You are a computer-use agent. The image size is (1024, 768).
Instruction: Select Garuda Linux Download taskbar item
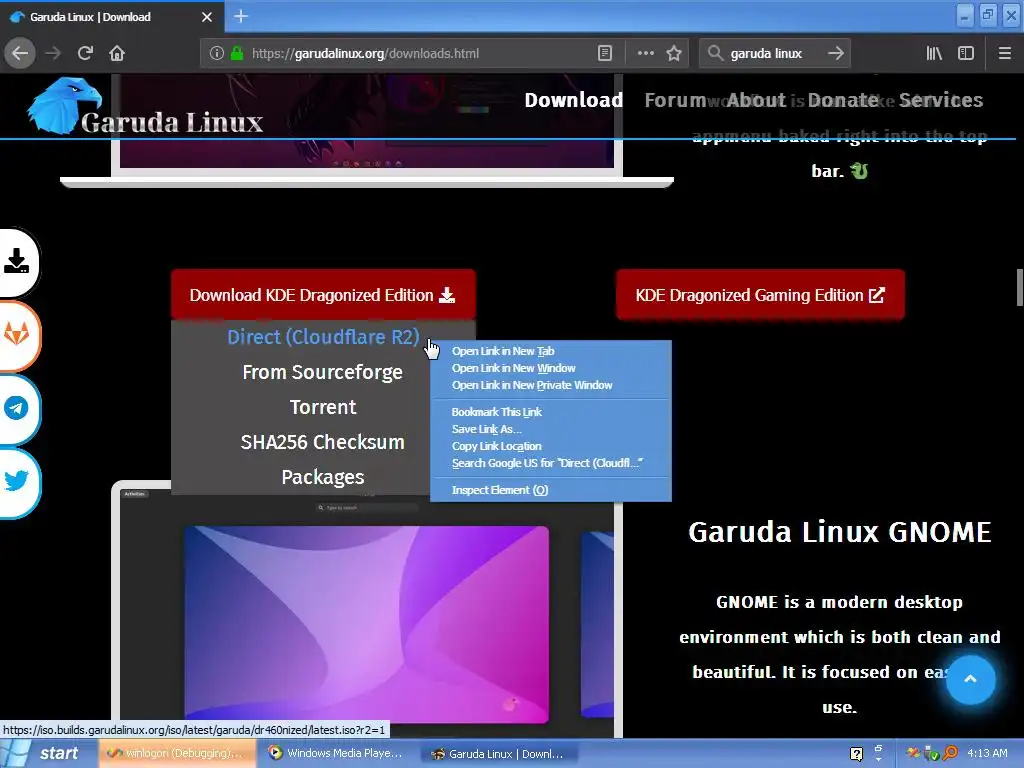[498, 754]
